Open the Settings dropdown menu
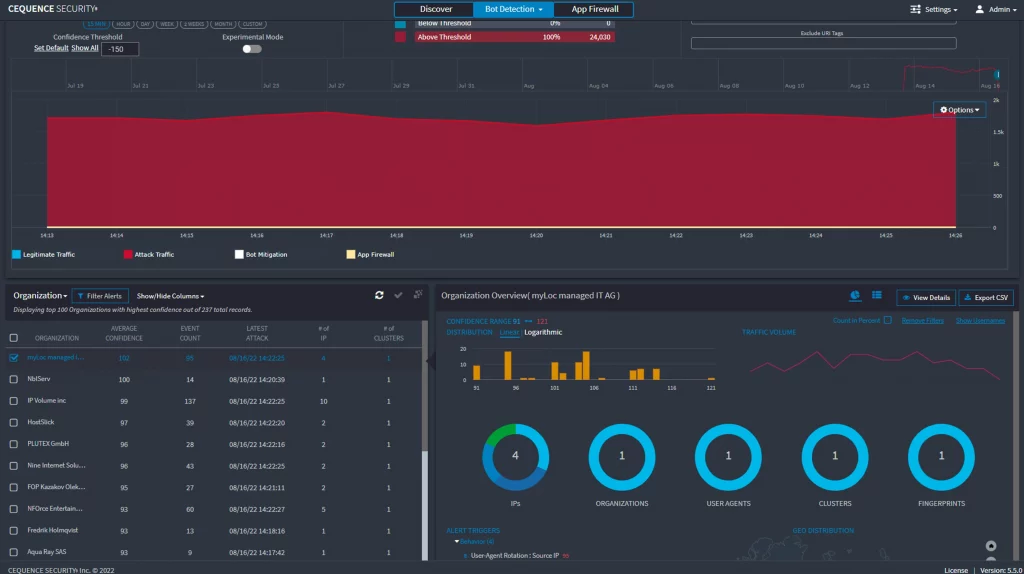 coord(934,9)
